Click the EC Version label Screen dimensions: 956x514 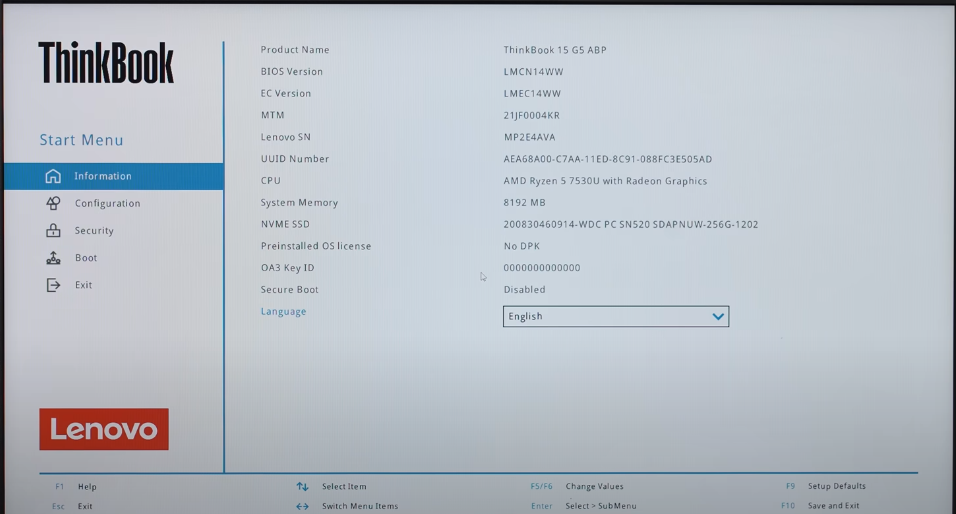click(x=286, y=93)
